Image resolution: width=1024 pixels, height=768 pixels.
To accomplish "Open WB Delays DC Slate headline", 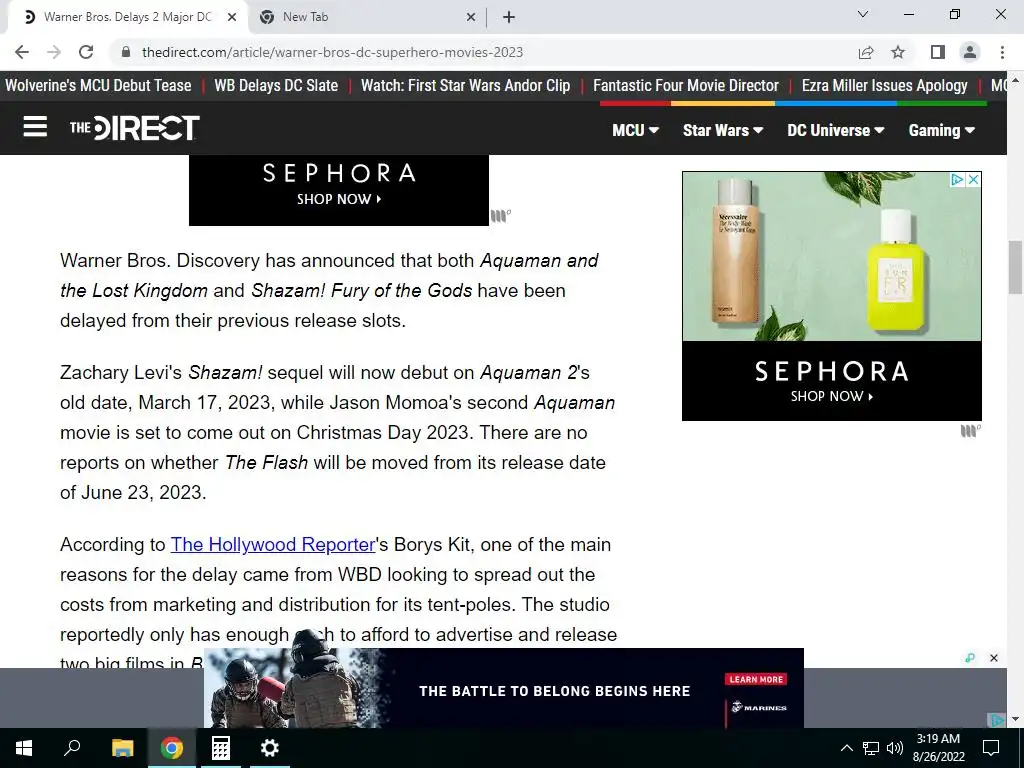I will click(276, 86).
